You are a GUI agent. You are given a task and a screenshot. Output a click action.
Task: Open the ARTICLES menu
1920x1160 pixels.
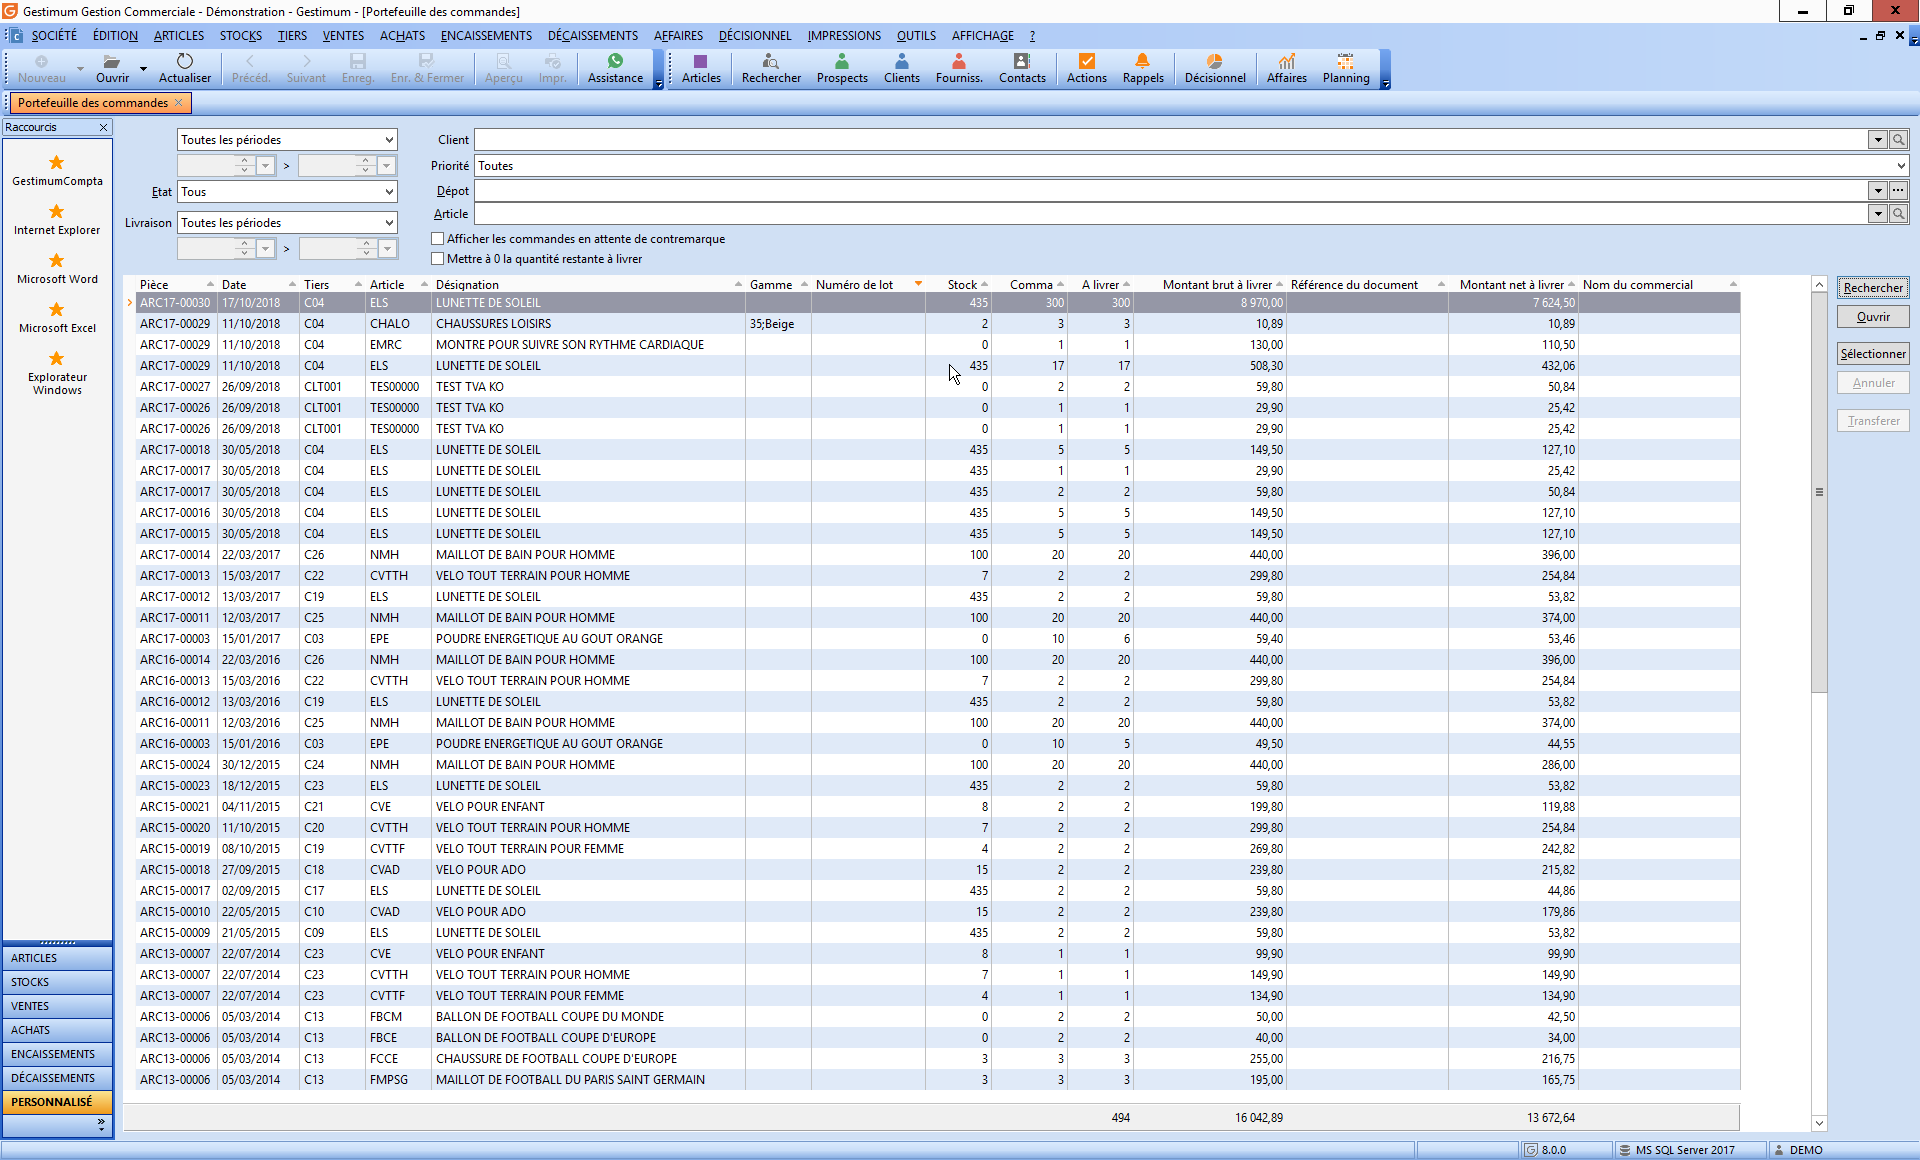(x=179, y=36)
